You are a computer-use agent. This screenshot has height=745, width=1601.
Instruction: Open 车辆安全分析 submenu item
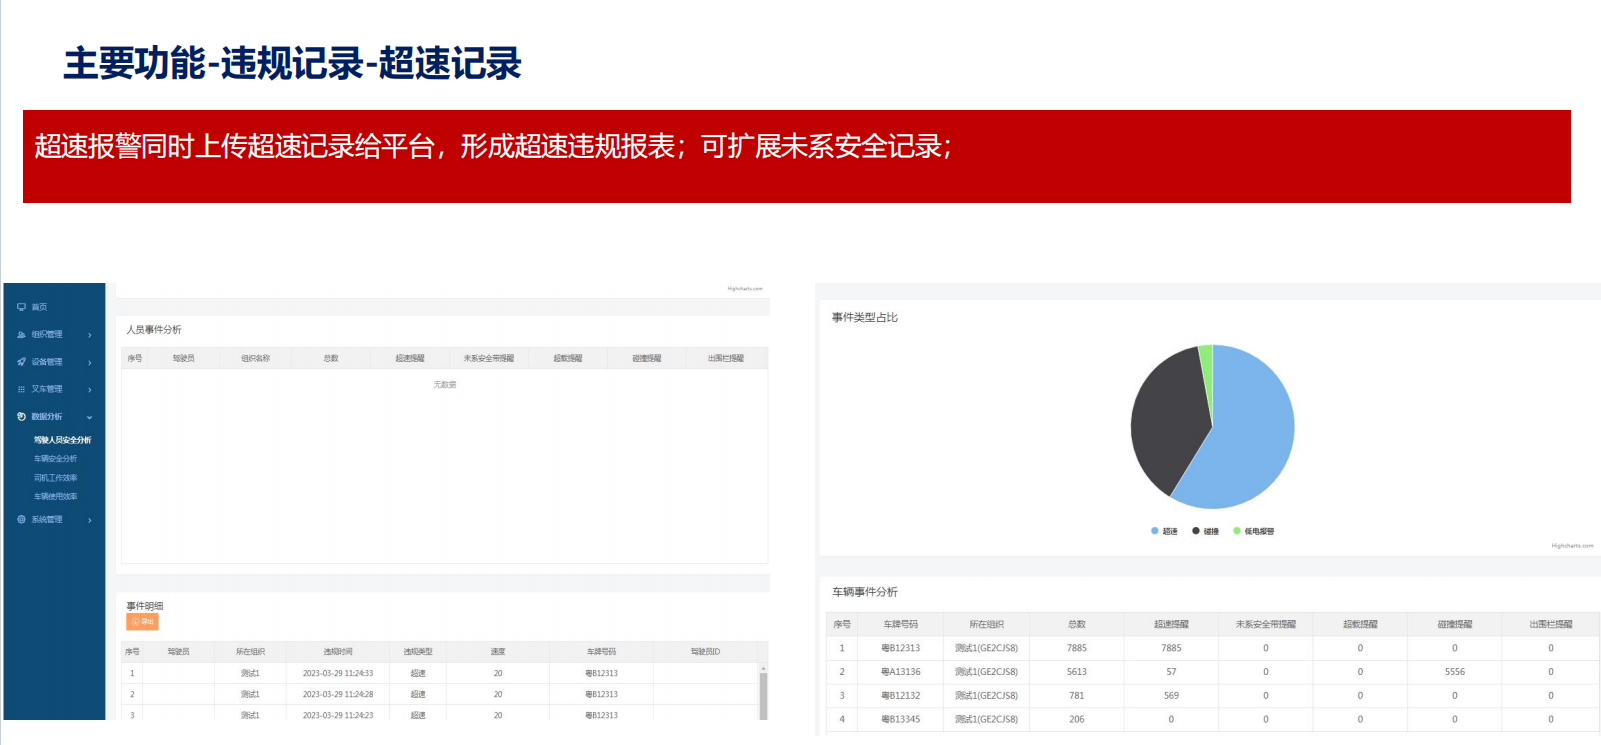click(x=55, y=459)
